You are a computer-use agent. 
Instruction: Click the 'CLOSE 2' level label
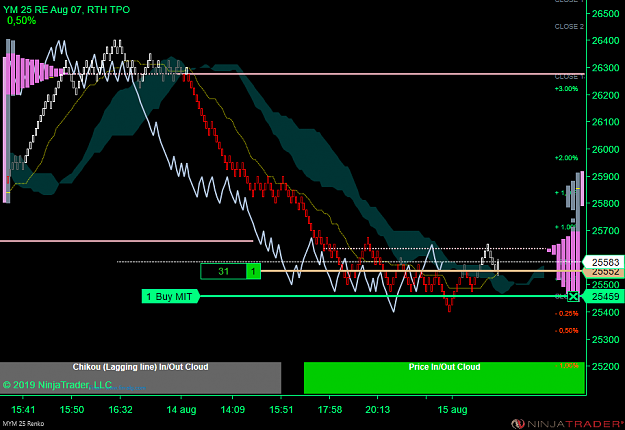569,27
